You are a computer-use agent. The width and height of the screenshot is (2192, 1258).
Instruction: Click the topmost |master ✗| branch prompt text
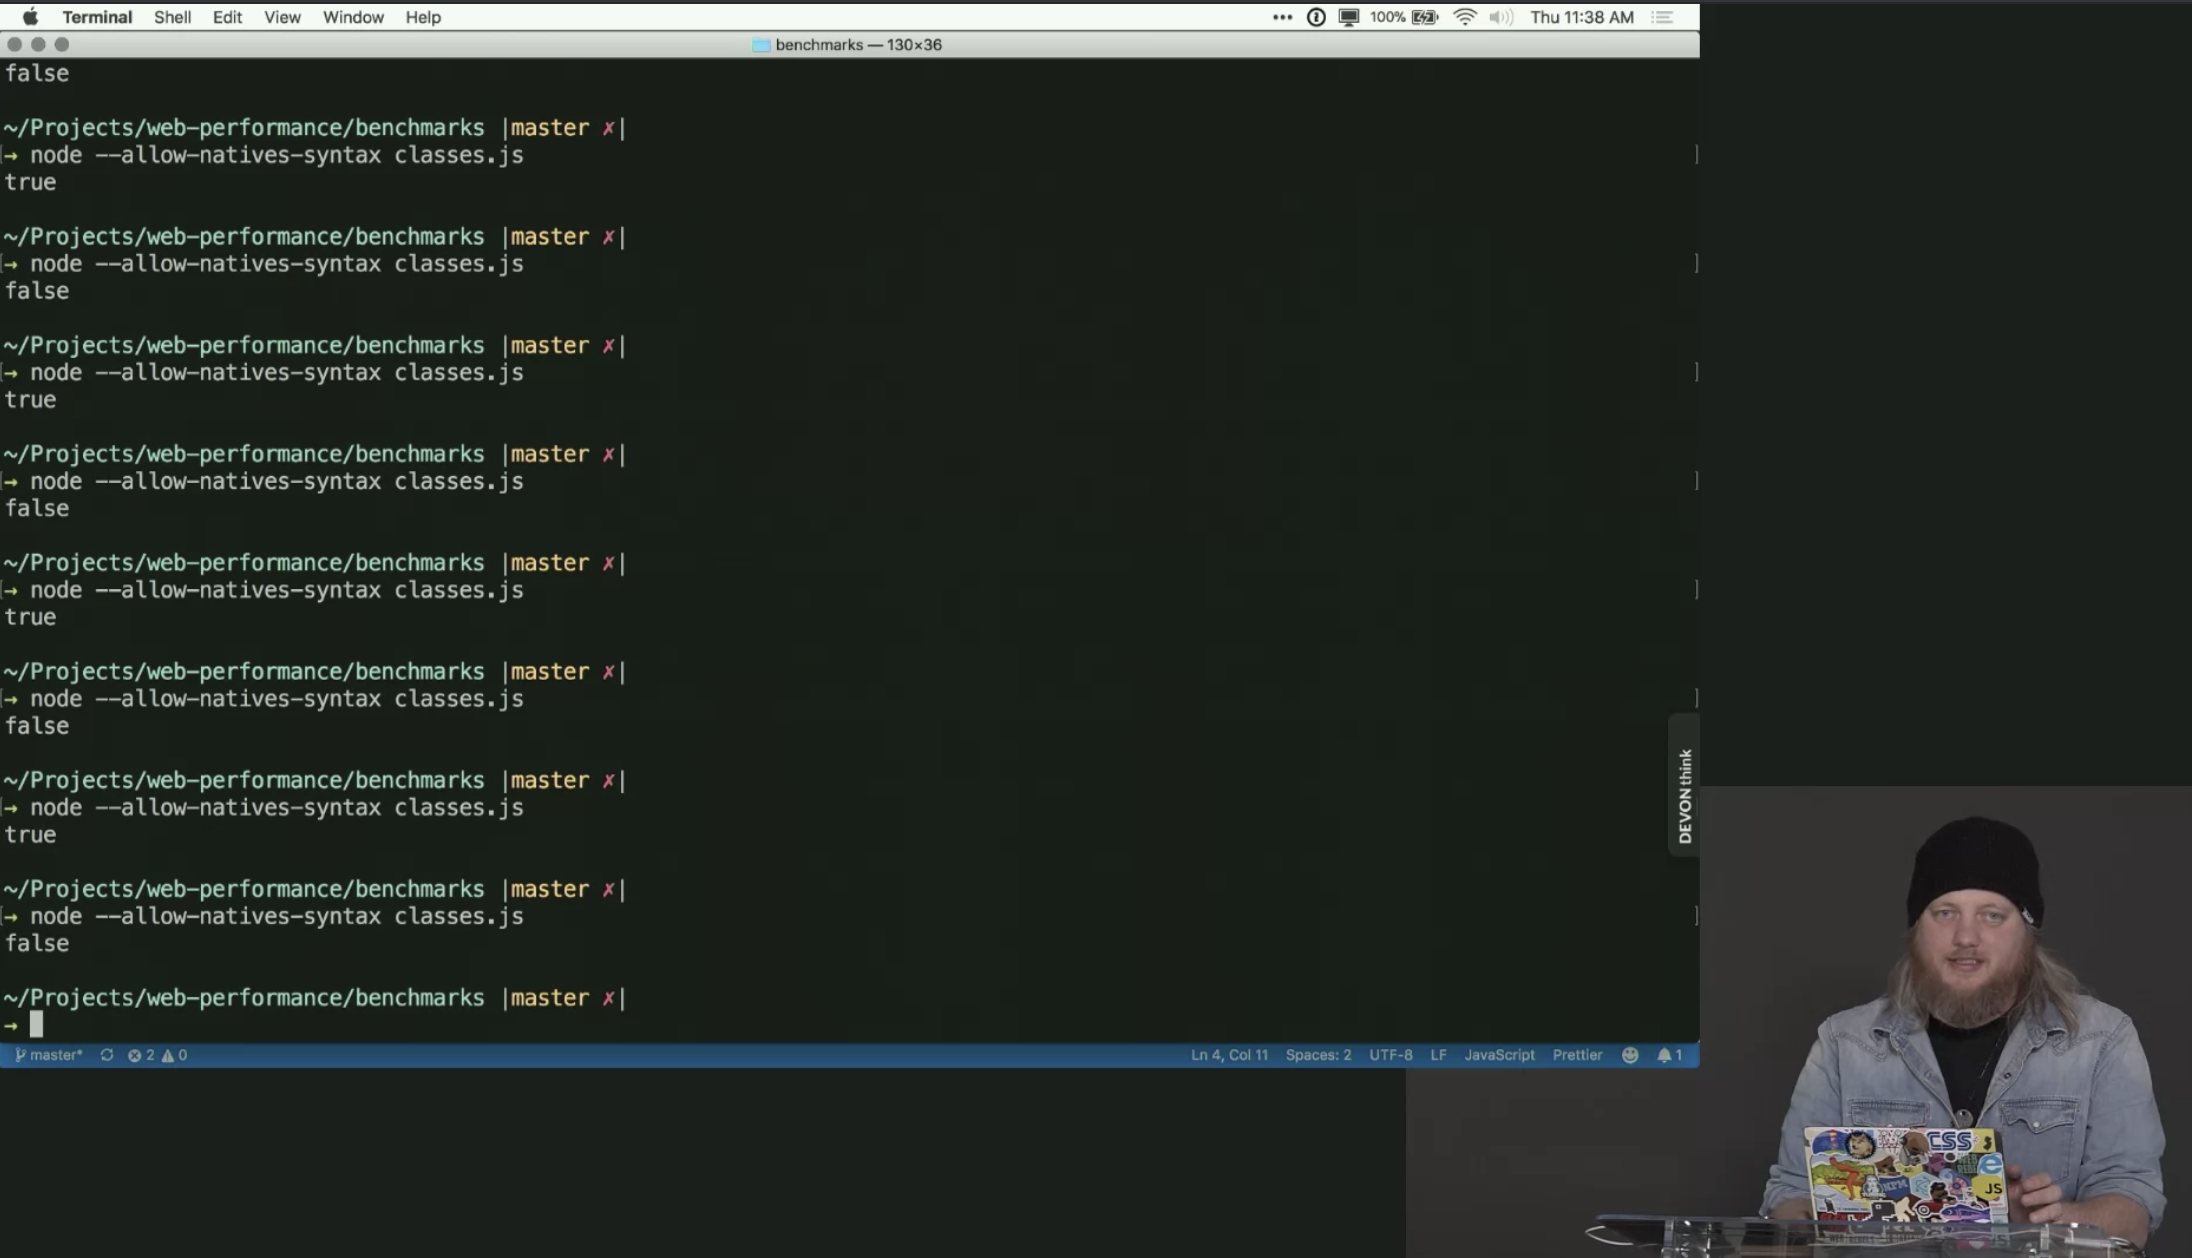click(564, 128)
